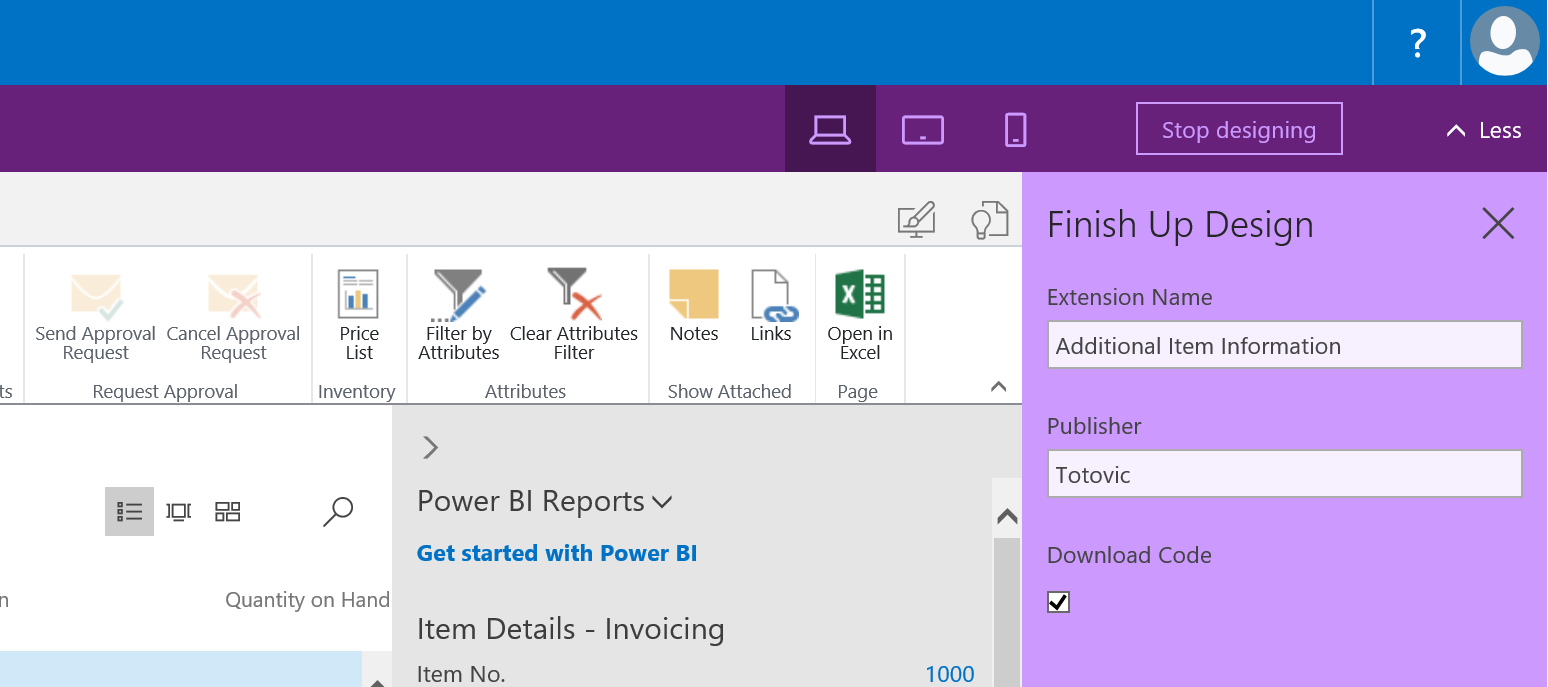This screenshot has width=1548, height=687.
Task: Switch to tablet preview mode
Action: 922,129
